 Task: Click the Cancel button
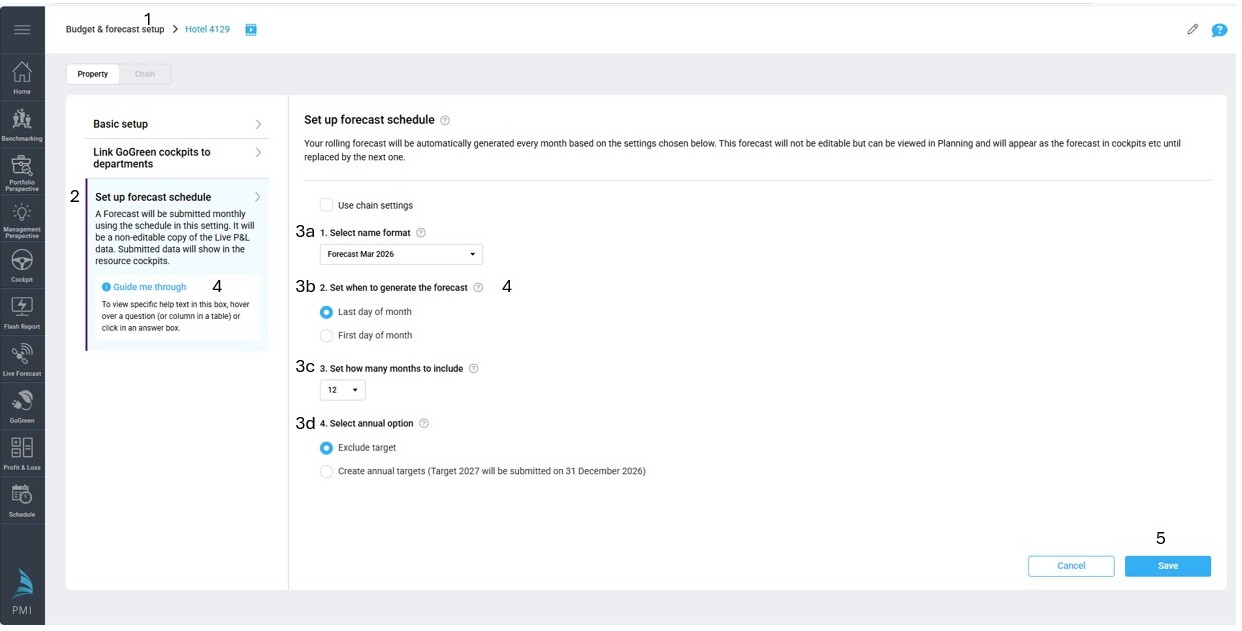pyautogui.click(x=1070, y=566)
